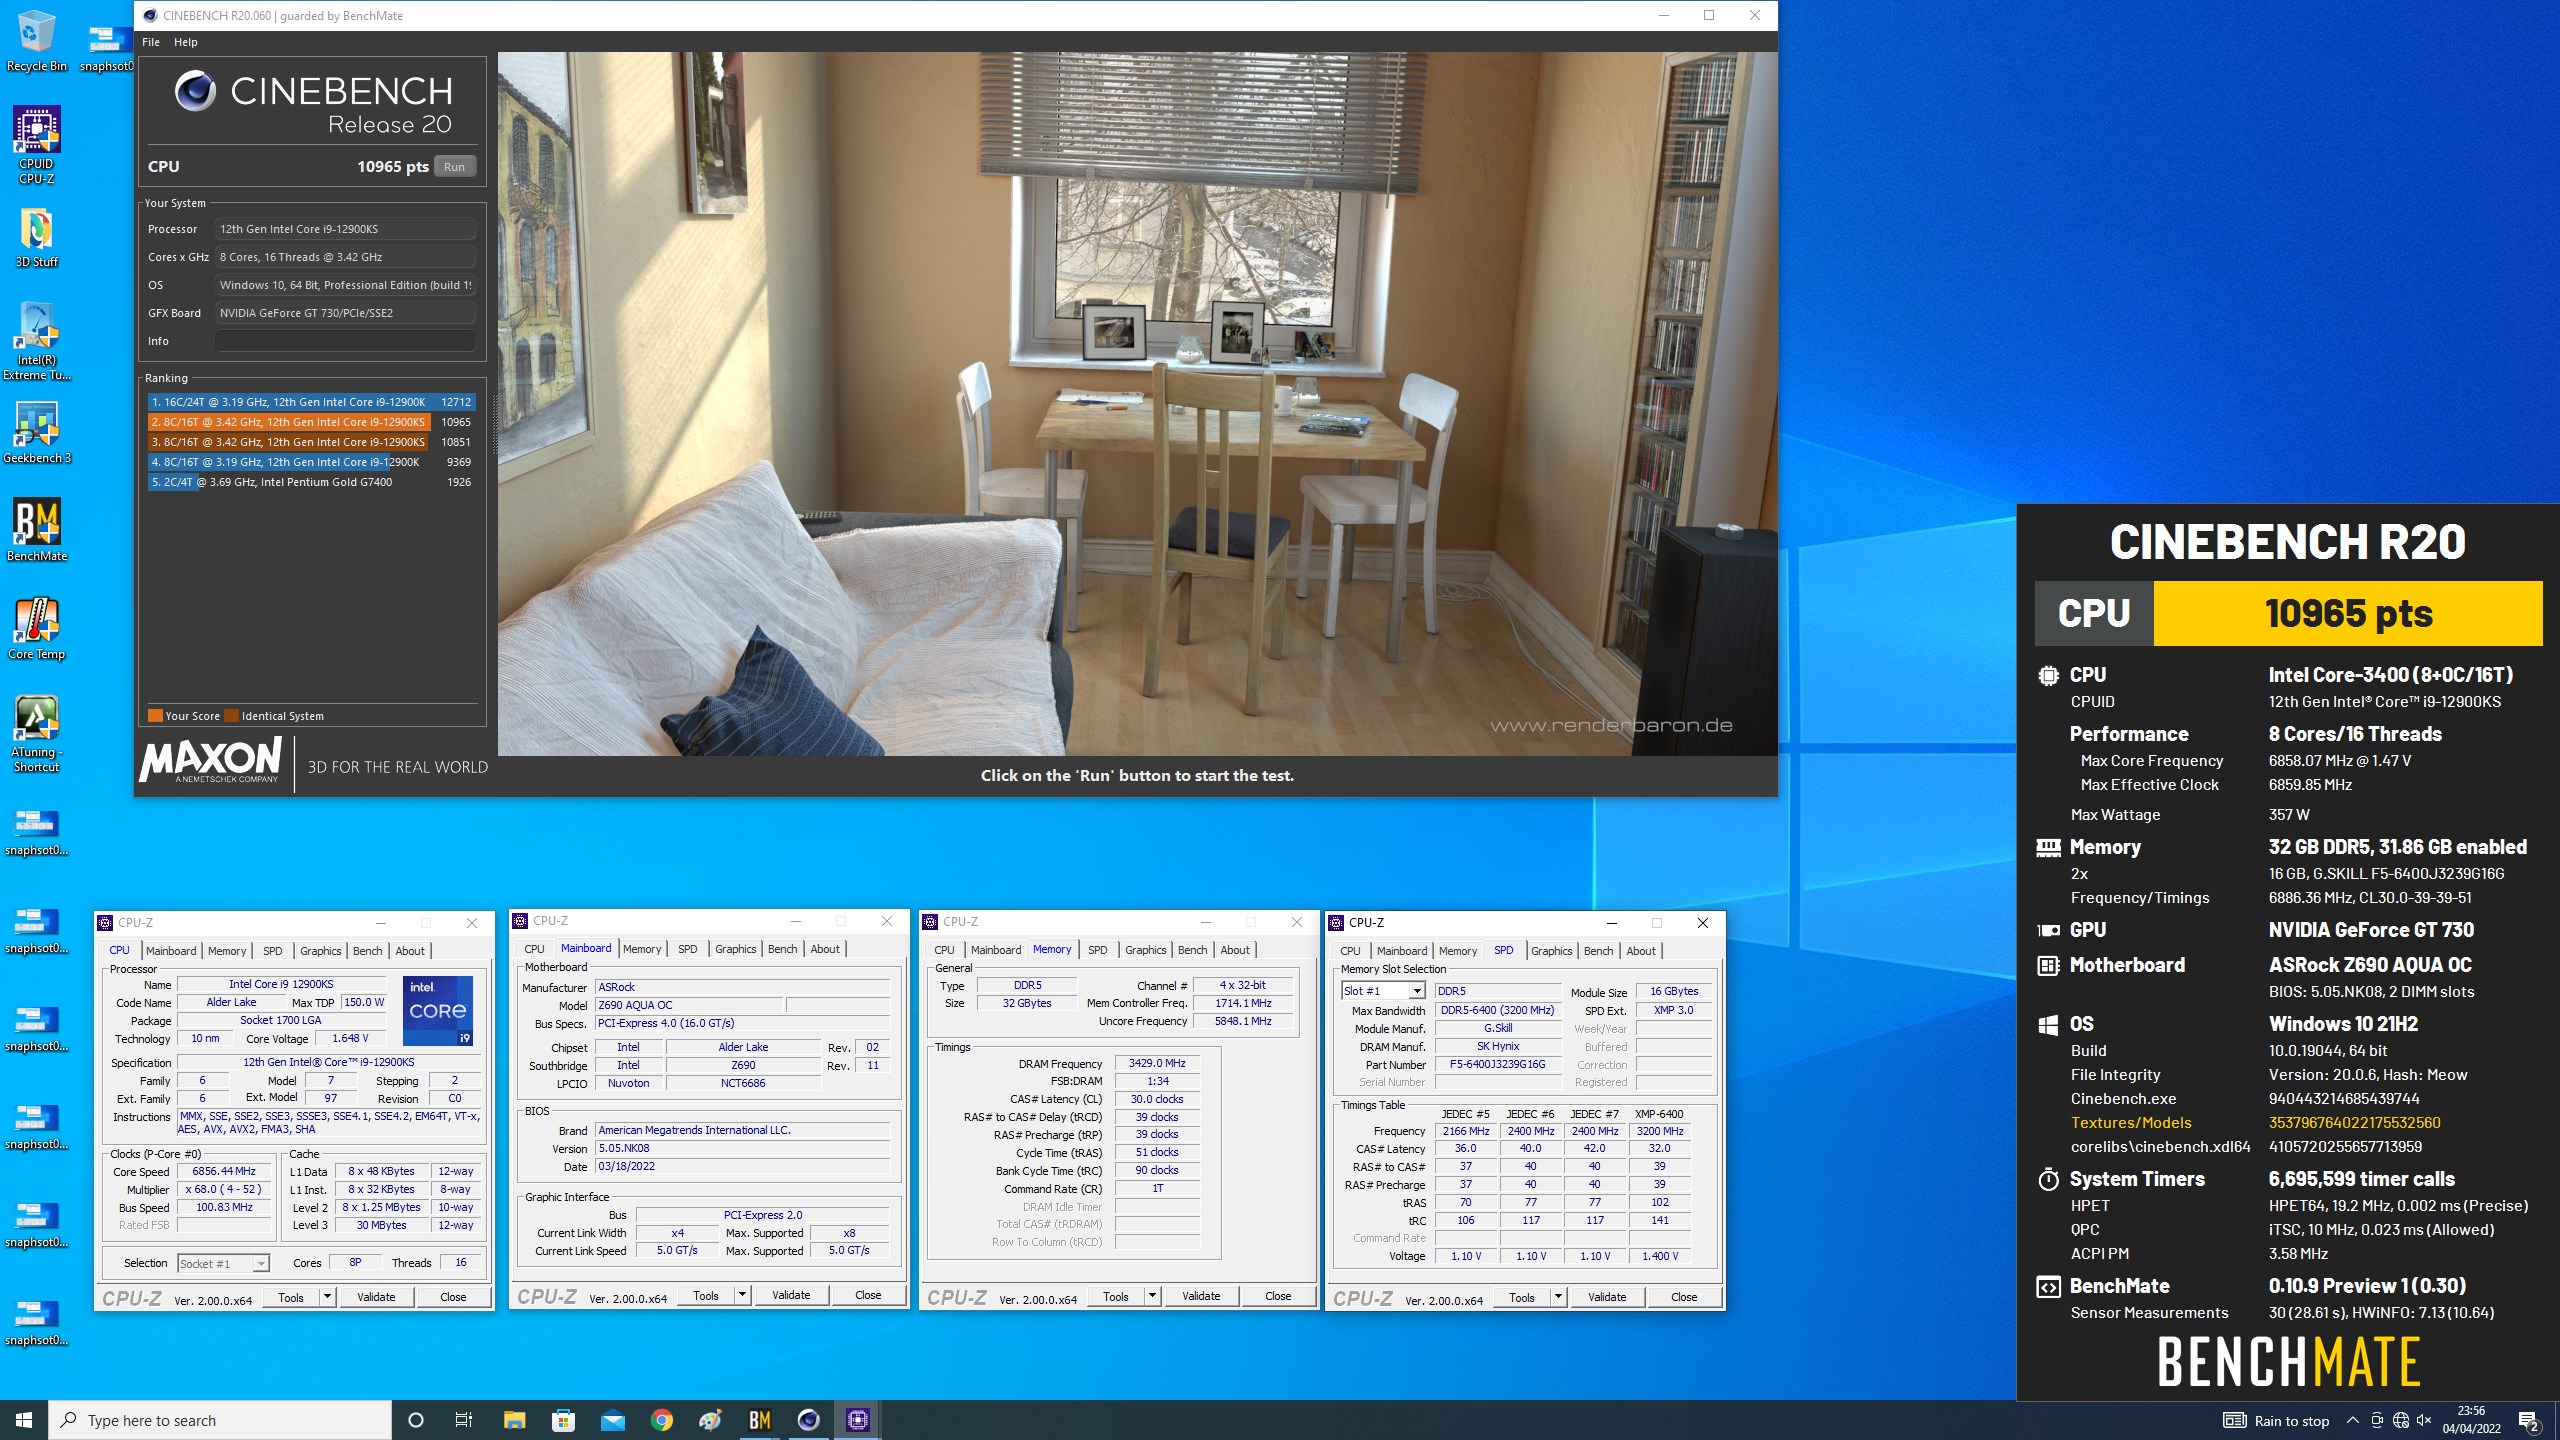Open the Mail app on taskbar
2560x1440 pixels.
click(x=612, y=1420)
